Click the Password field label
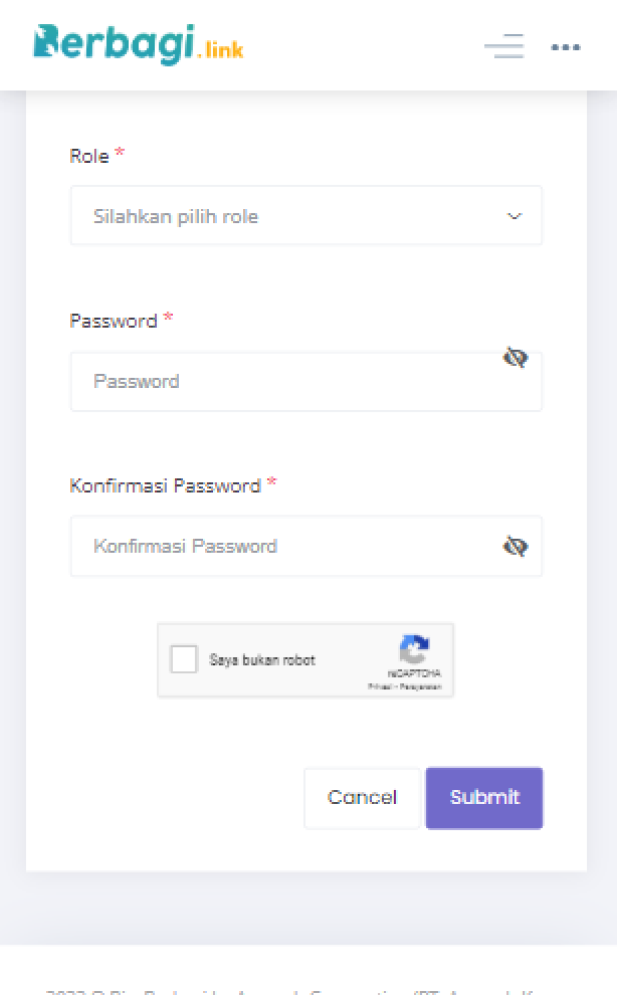The image size is (617, 995). [x=113, y=321]
